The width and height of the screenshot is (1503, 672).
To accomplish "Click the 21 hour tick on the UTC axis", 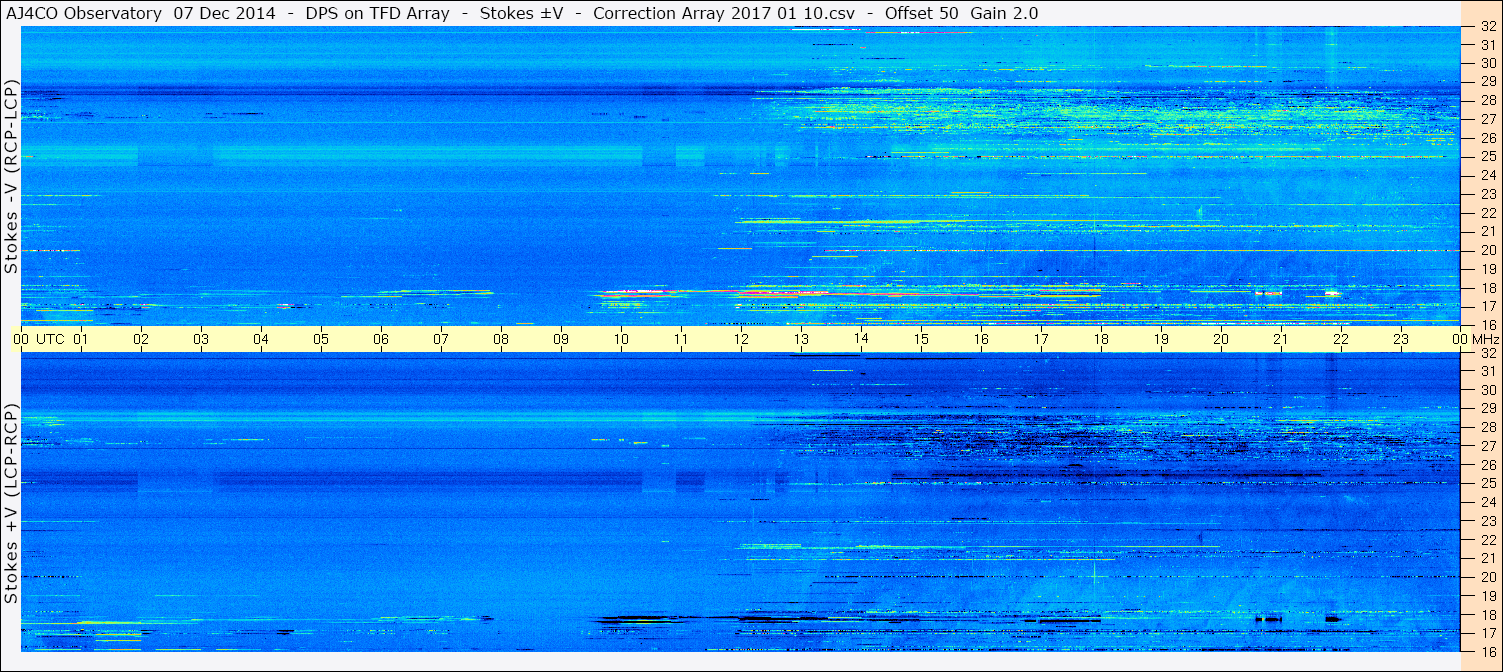I will pyautogui.click(x=1281, y=339).
